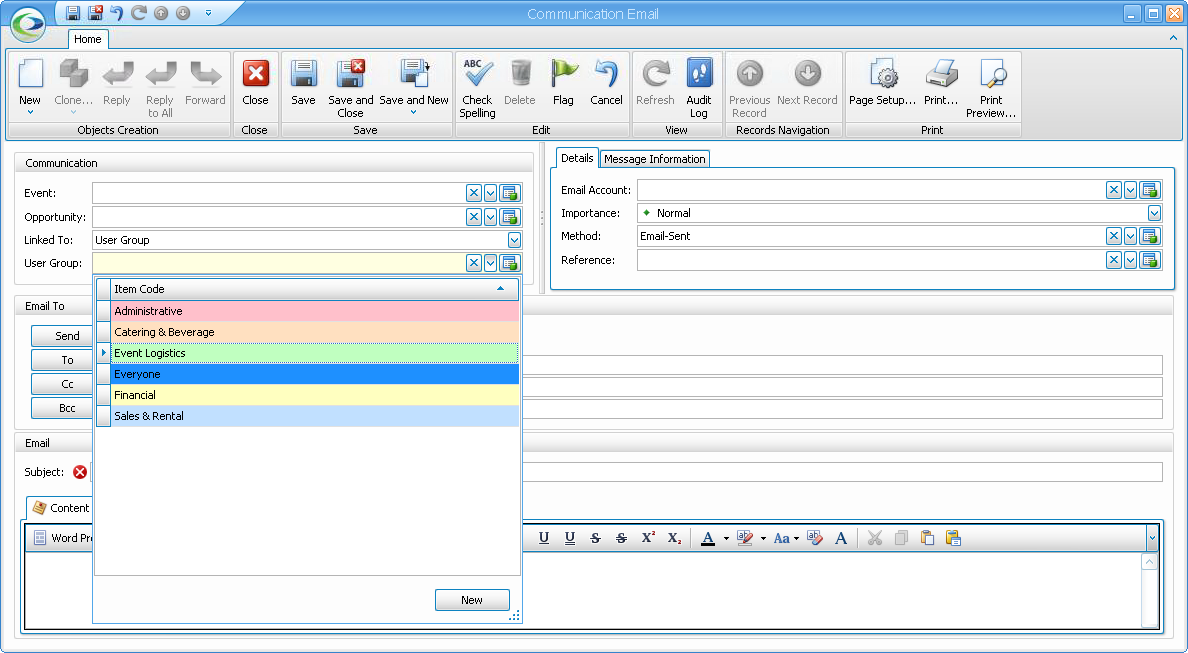Viewport: 1188px width, 653px height.
Task: Open Reference lookup list button
Action: point(1149,261)
